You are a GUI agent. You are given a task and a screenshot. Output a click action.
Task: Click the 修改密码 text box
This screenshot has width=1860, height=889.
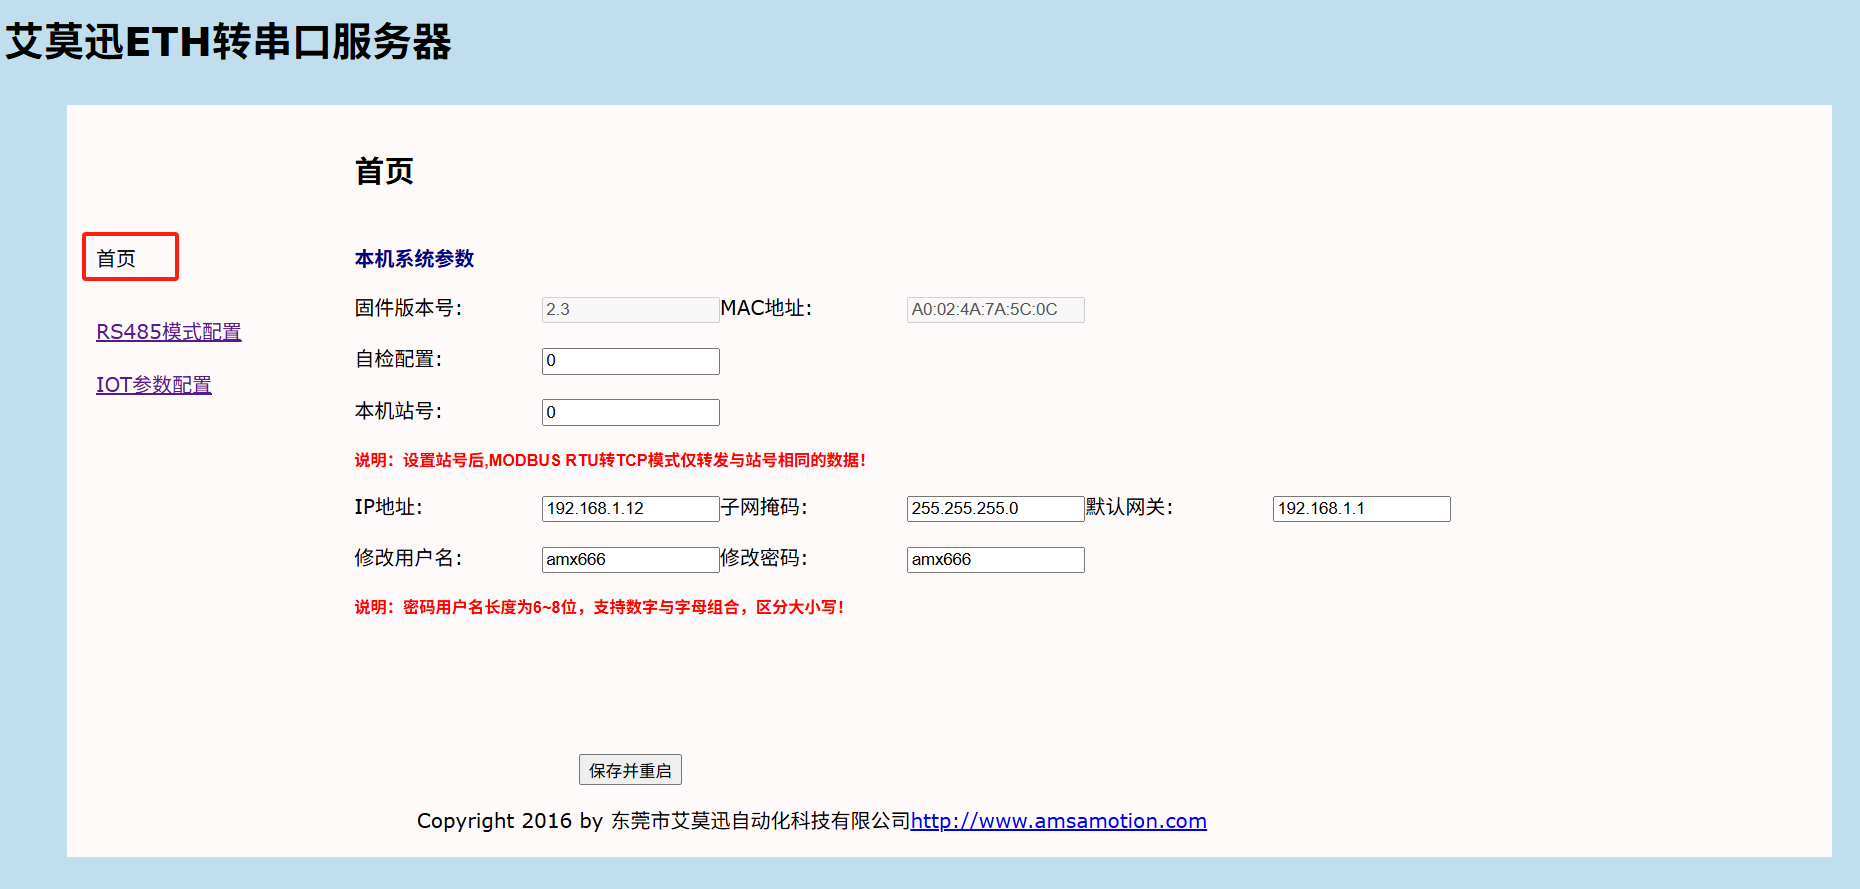point(995,560)
